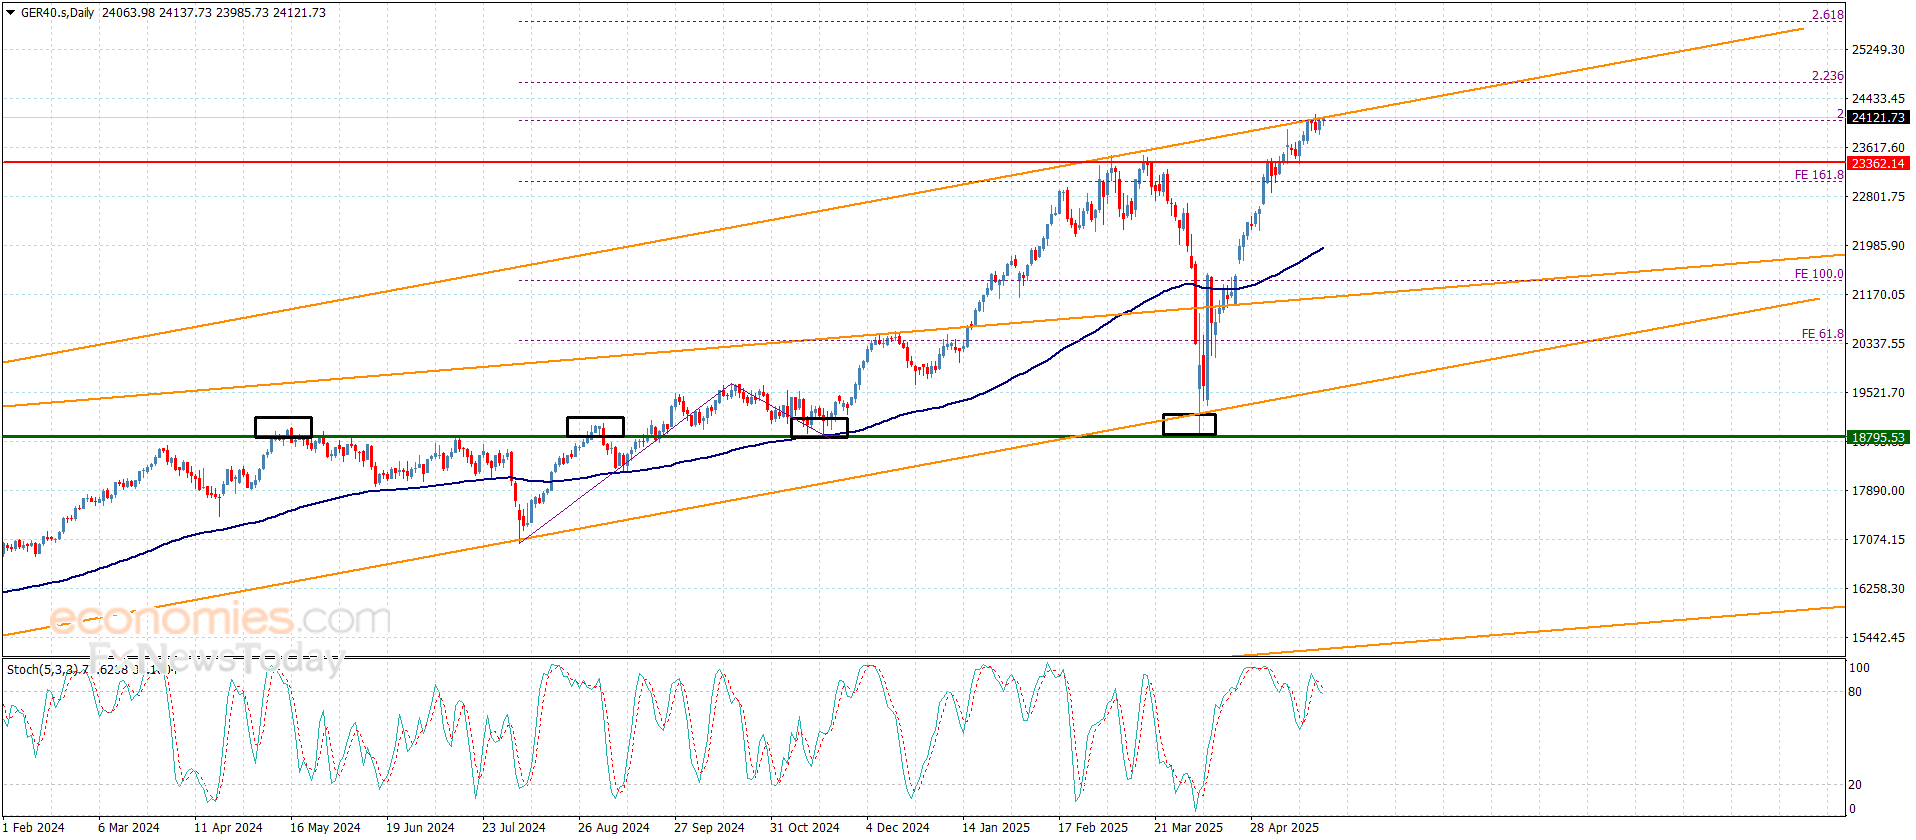Viewport: 1916px width, 840px height.
Task: Select the red 23362.14 price level tag
Action: [1878, 163]
